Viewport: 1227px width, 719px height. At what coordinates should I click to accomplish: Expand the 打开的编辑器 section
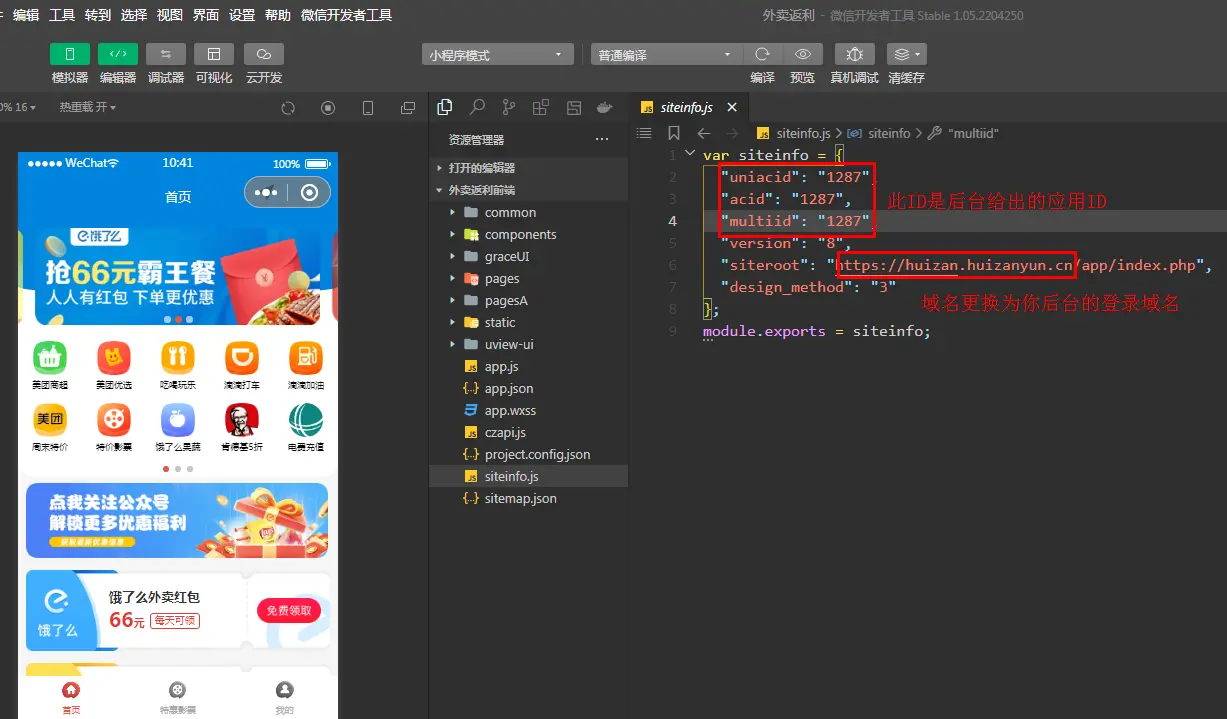tap(528, 168)
